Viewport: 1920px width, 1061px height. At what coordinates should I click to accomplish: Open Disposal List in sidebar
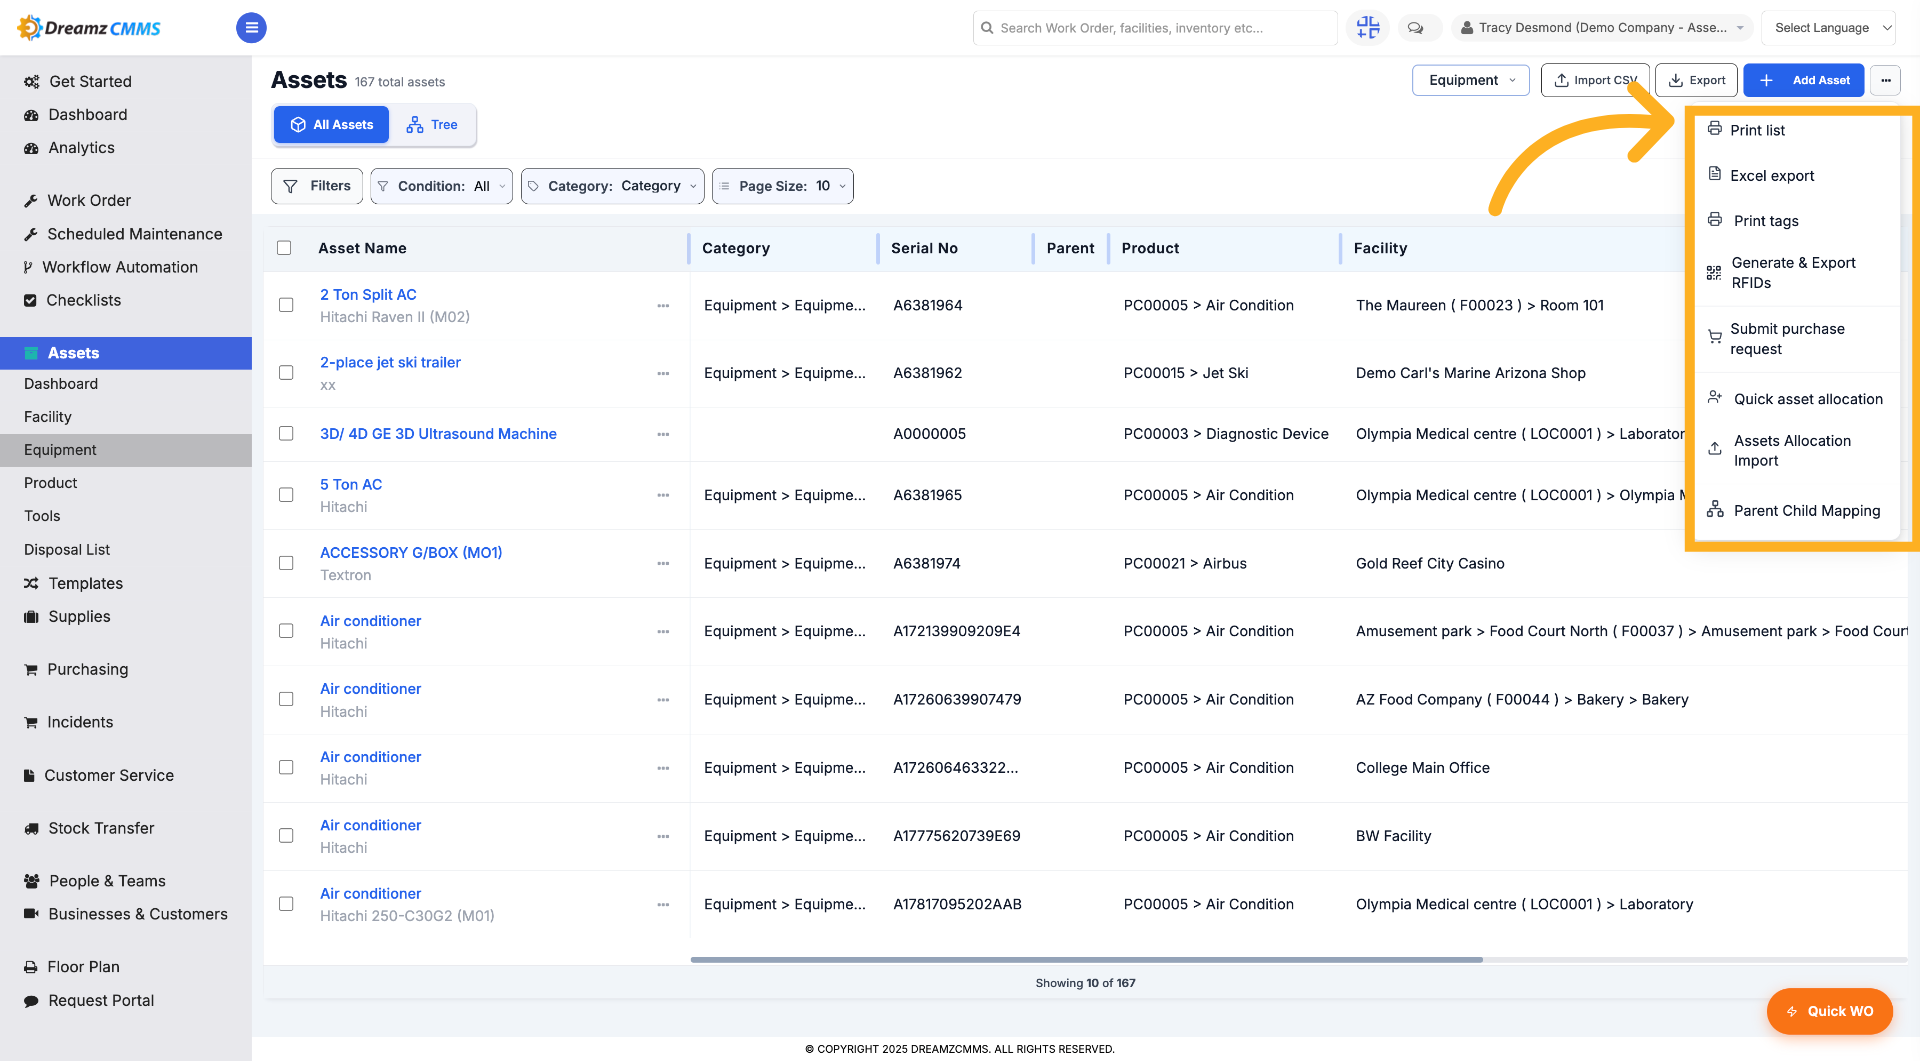click(x=67, y=550)
